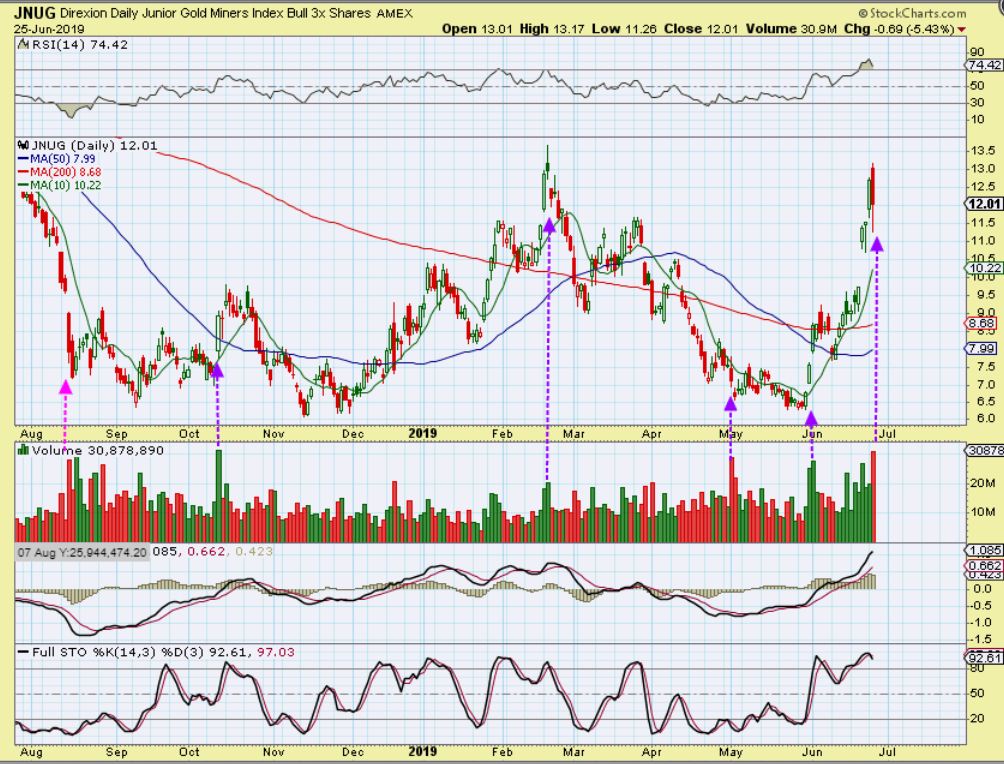Click the bar icon beside the Volume label
The width and height of the screenshot is (1004, 764).
click(x=24, y=450)
